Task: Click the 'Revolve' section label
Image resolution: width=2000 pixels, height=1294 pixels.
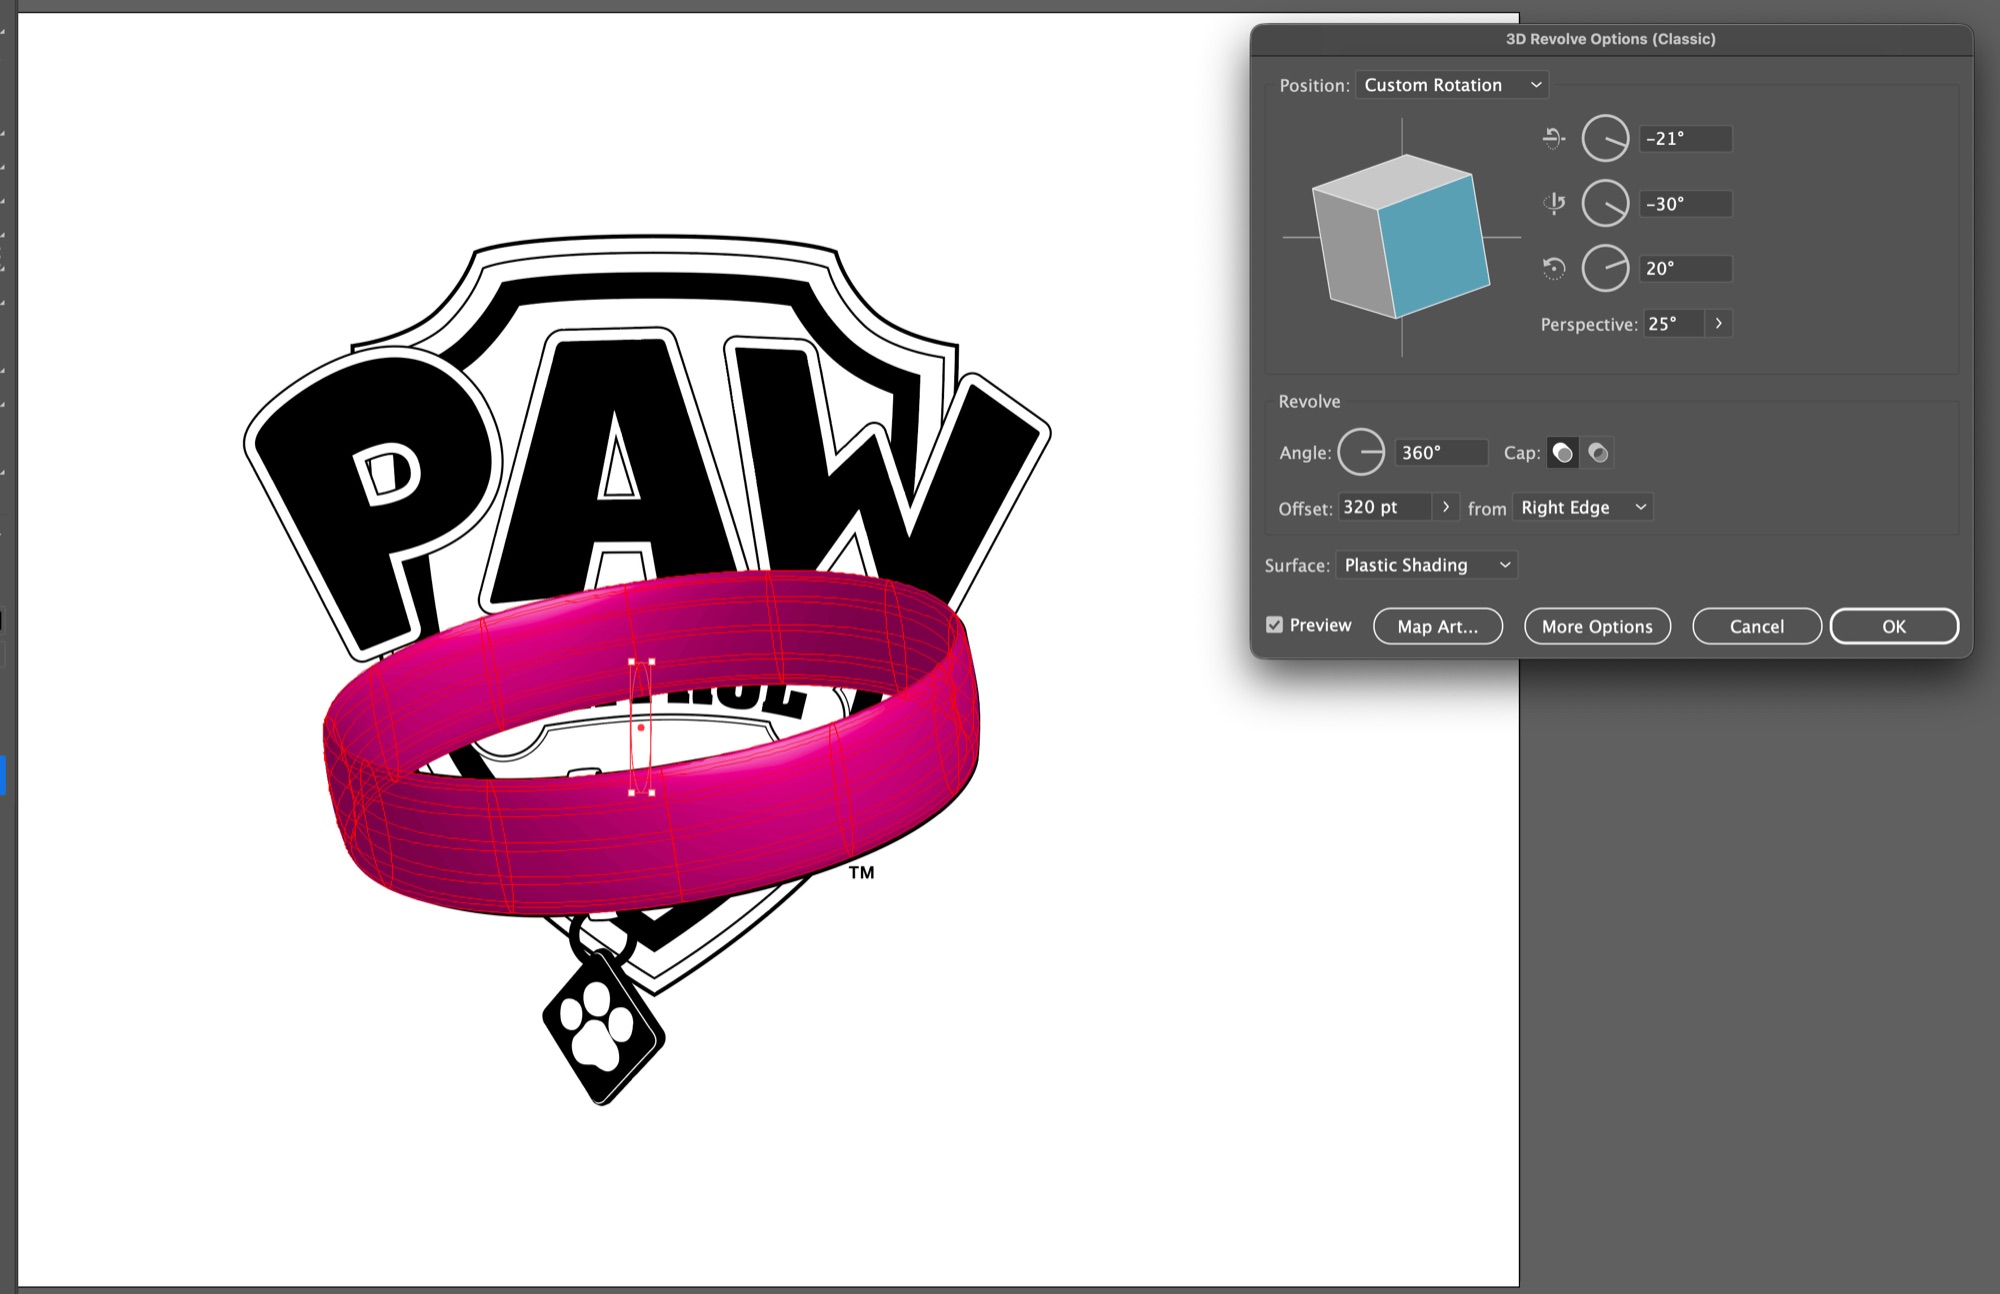Action: pos(1309,401)
